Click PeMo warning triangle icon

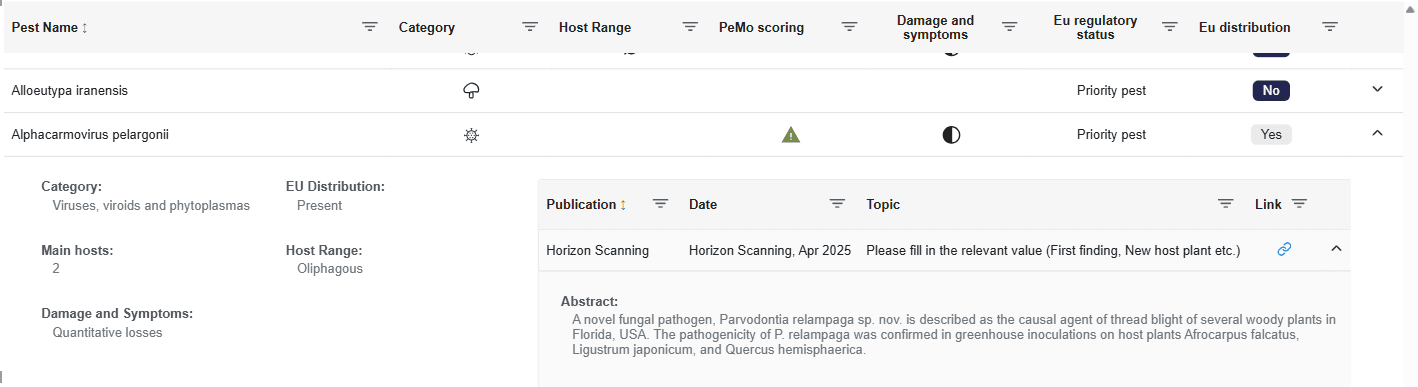click(x=791, y=135)
